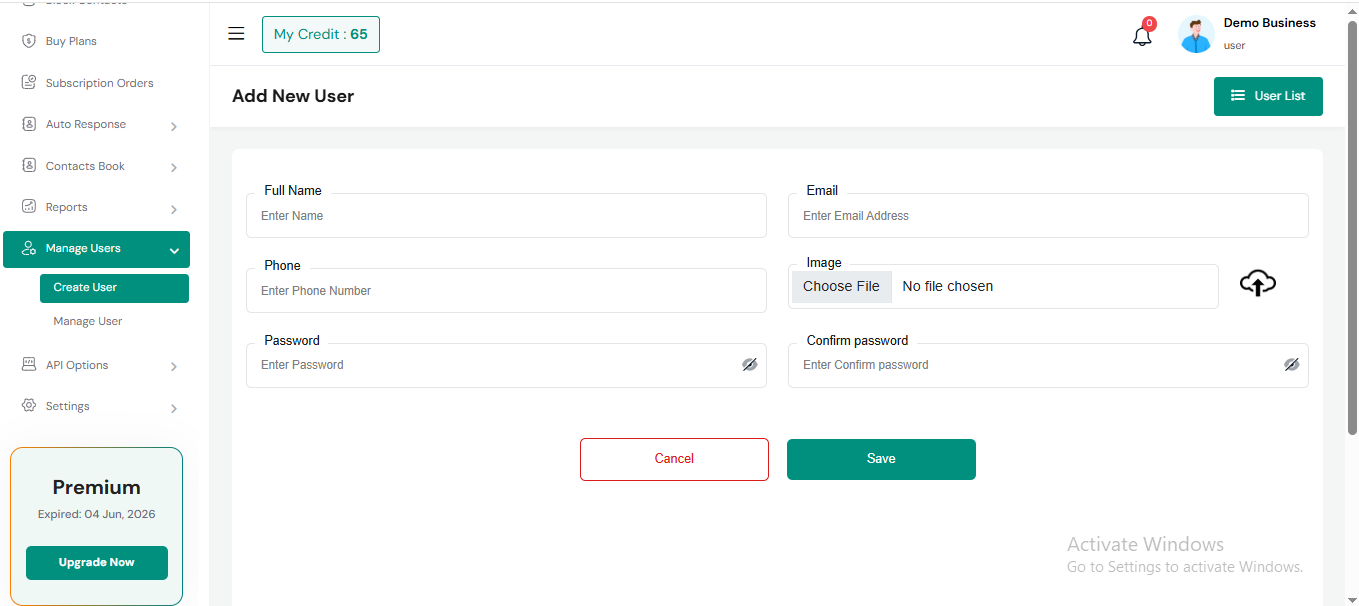Show the Confirm password field text
The width and height of the screenshot is (1359, 606).
click(x=1292, y=365)
